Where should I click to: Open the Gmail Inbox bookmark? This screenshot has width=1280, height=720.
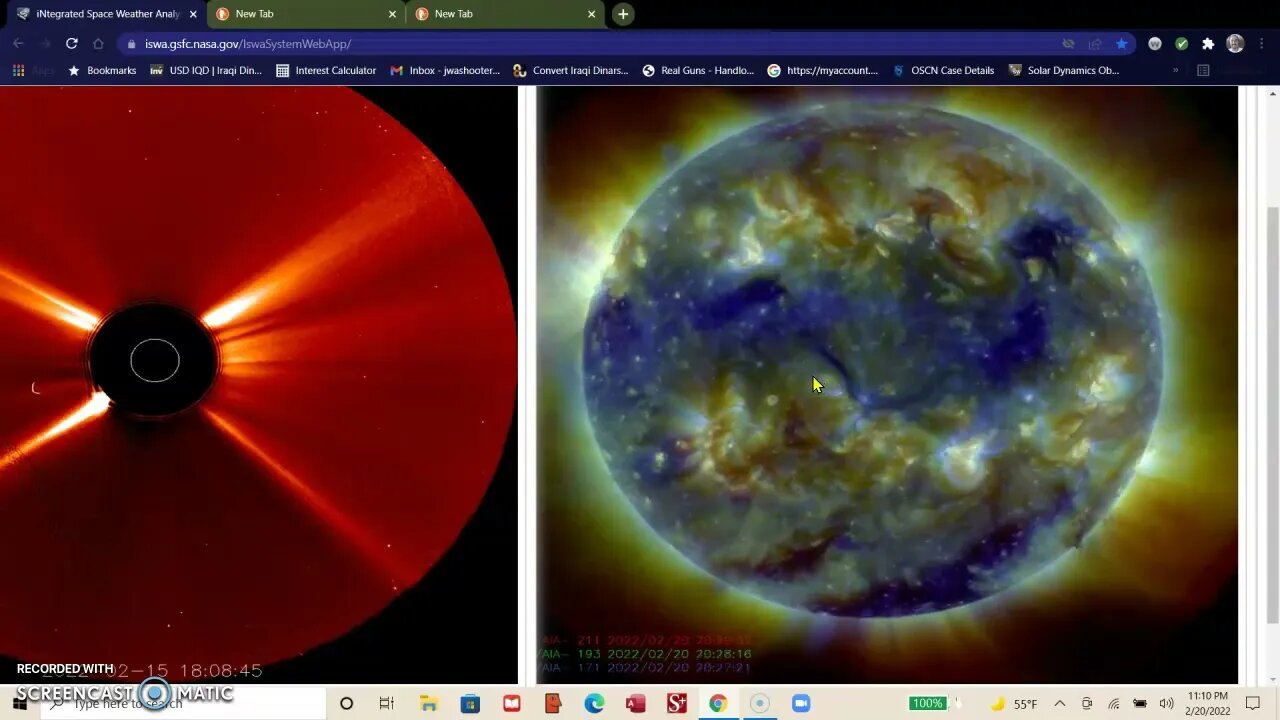coord(445,70)
